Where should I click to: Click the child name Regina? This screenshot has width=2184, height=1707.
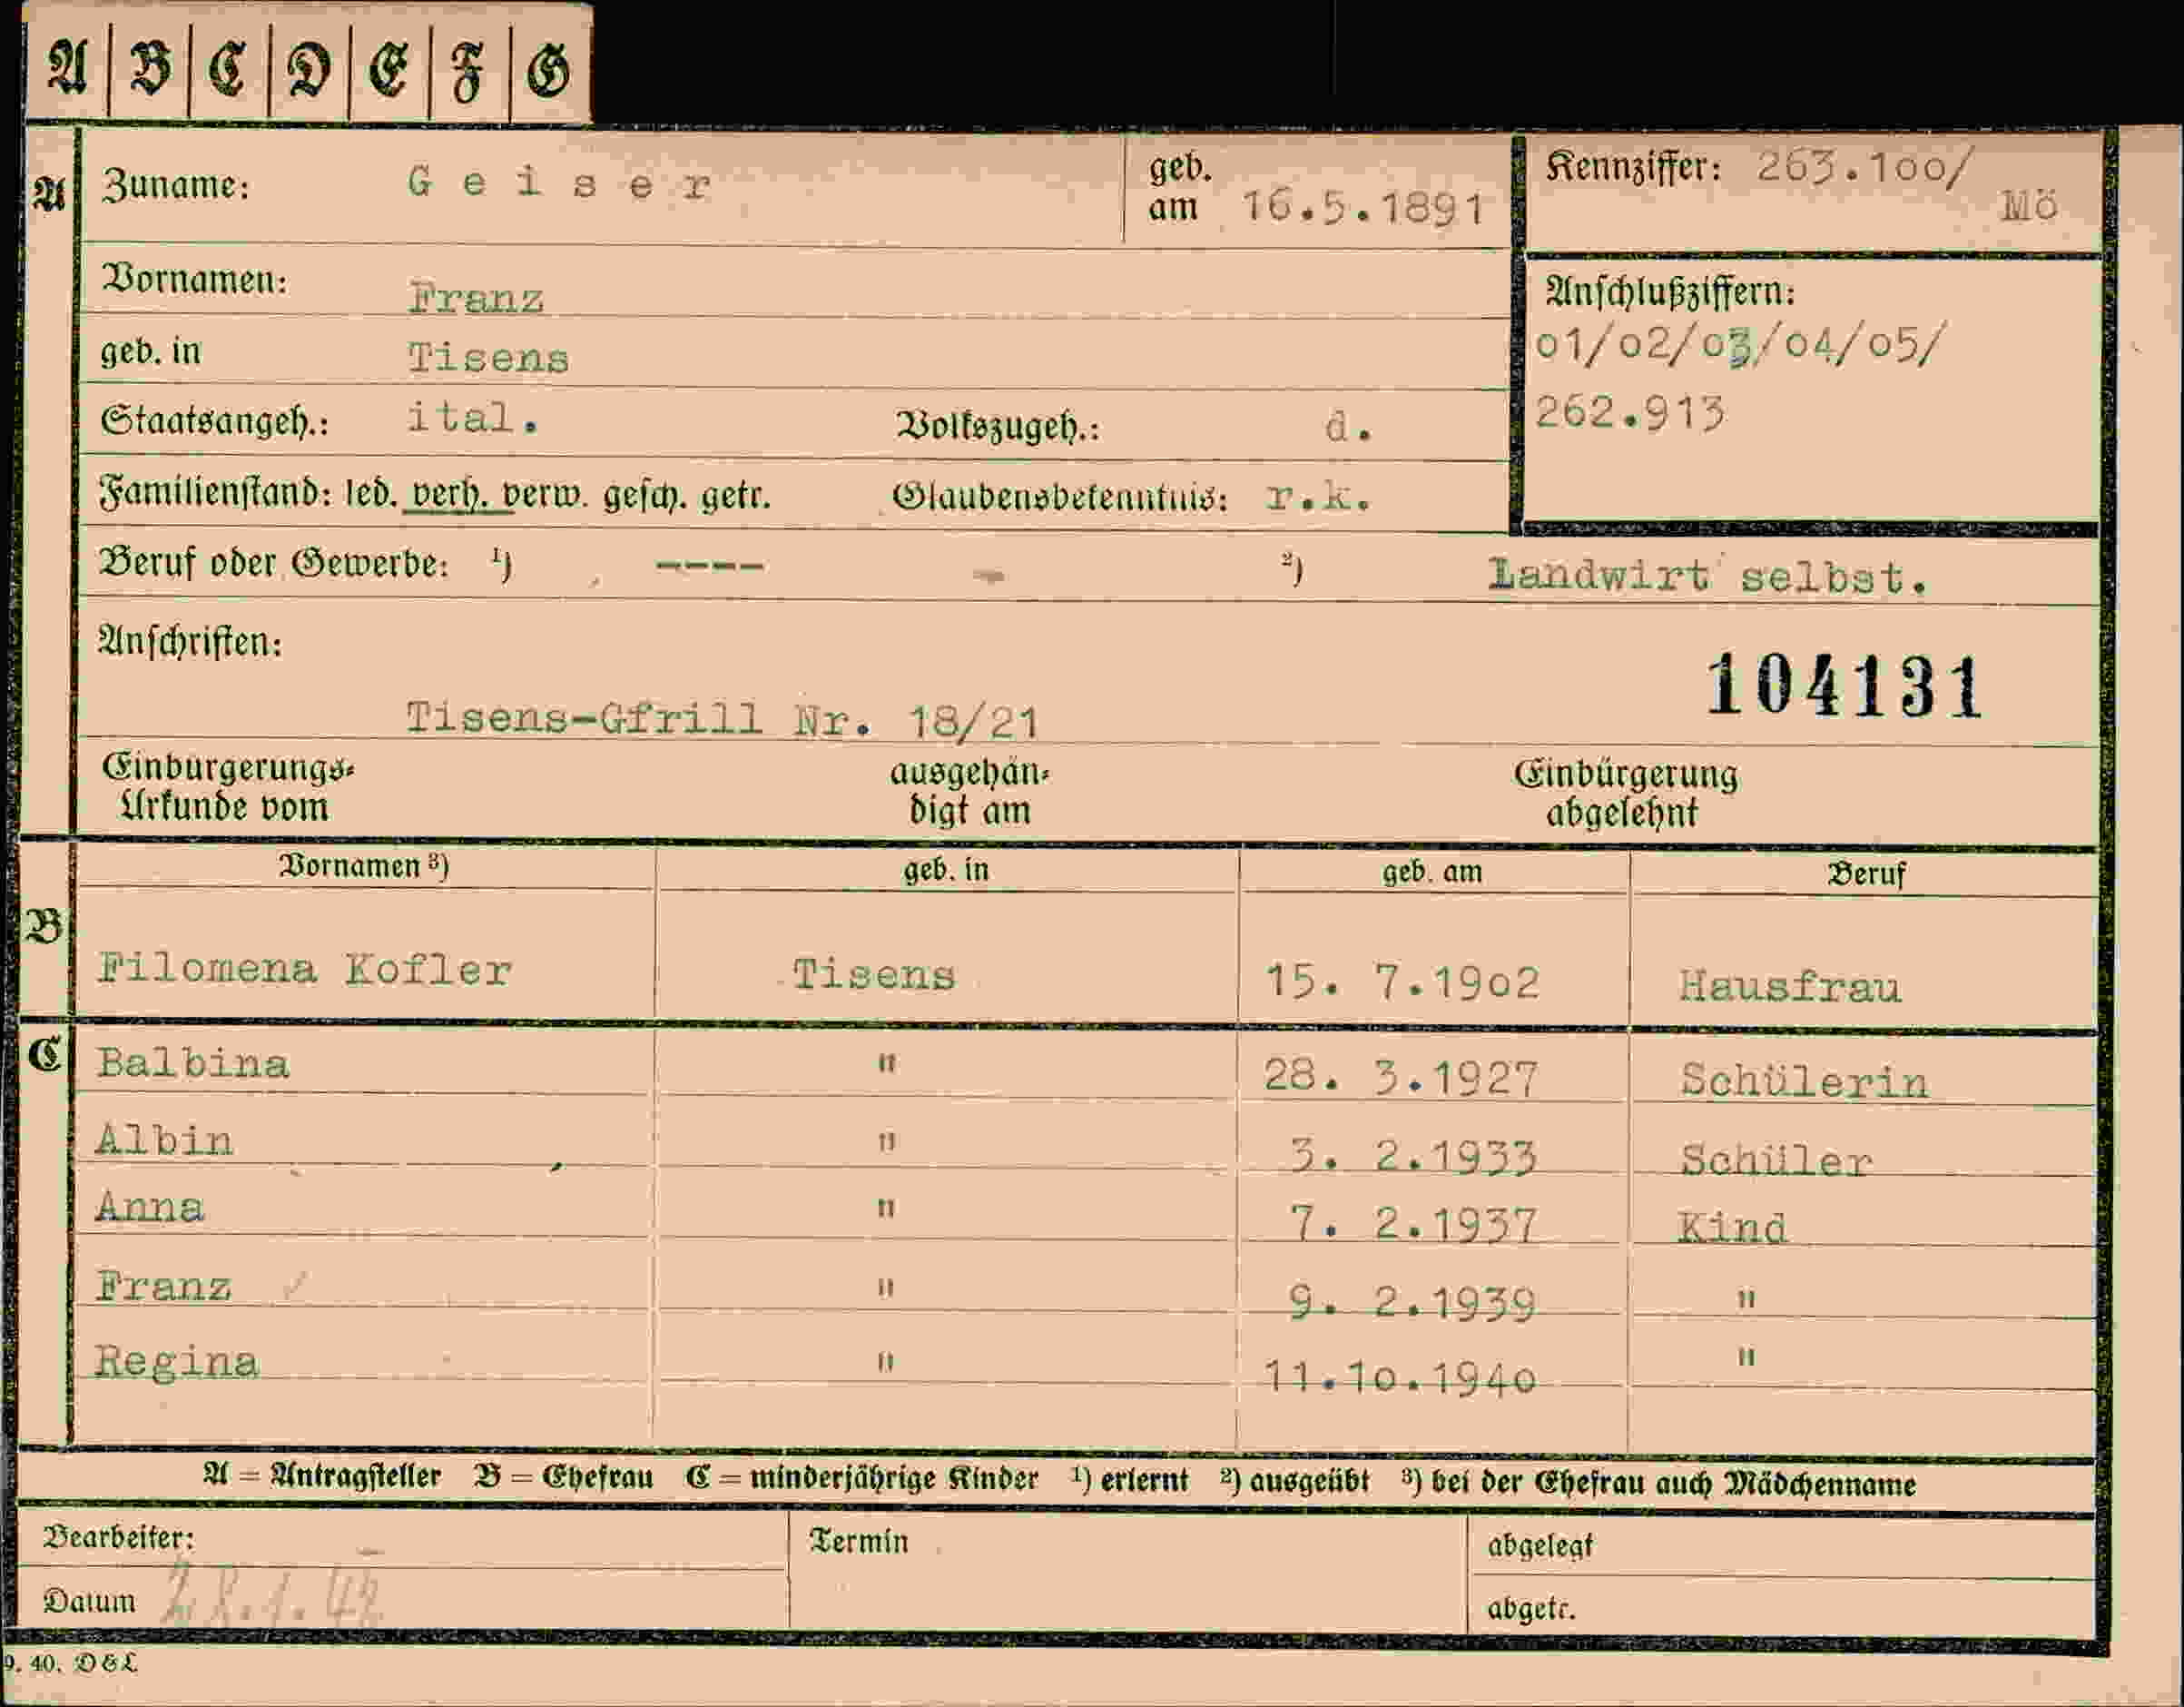(177, 1362)
